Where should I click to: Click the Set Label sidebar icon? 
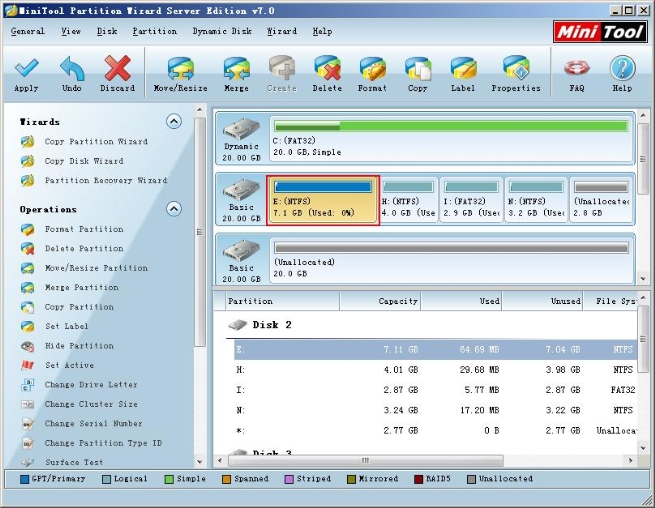(x=28, y=326)
